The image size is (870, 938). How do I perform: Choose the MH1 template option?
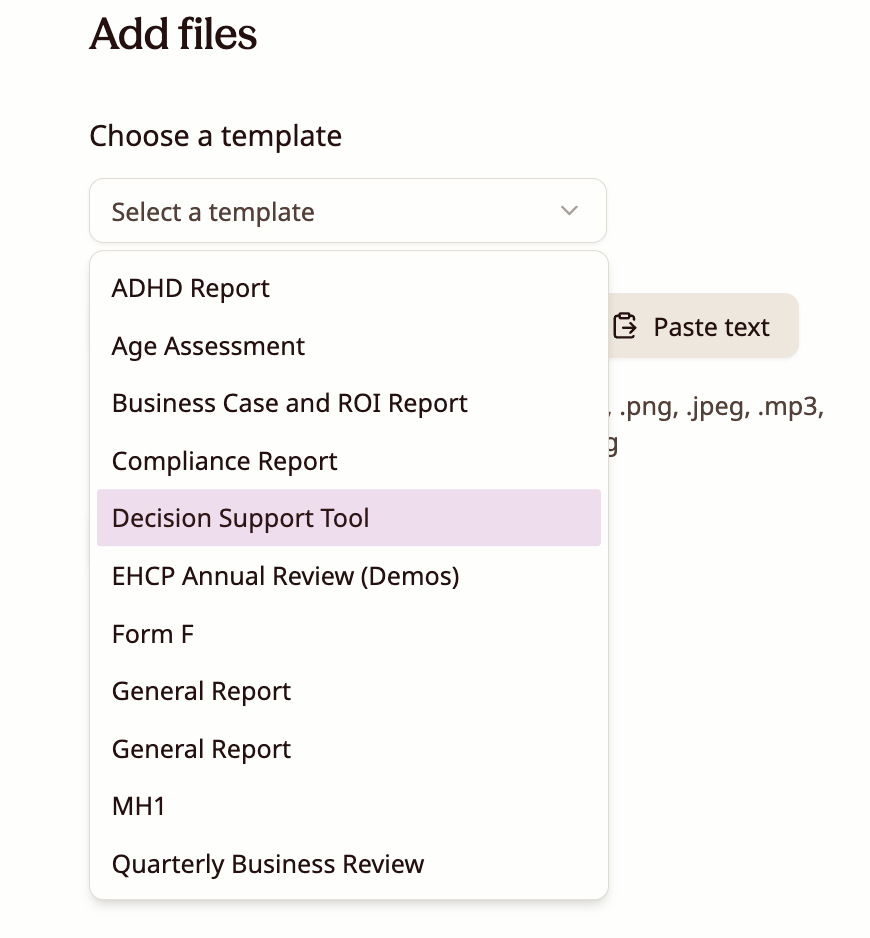pos(138,807)
